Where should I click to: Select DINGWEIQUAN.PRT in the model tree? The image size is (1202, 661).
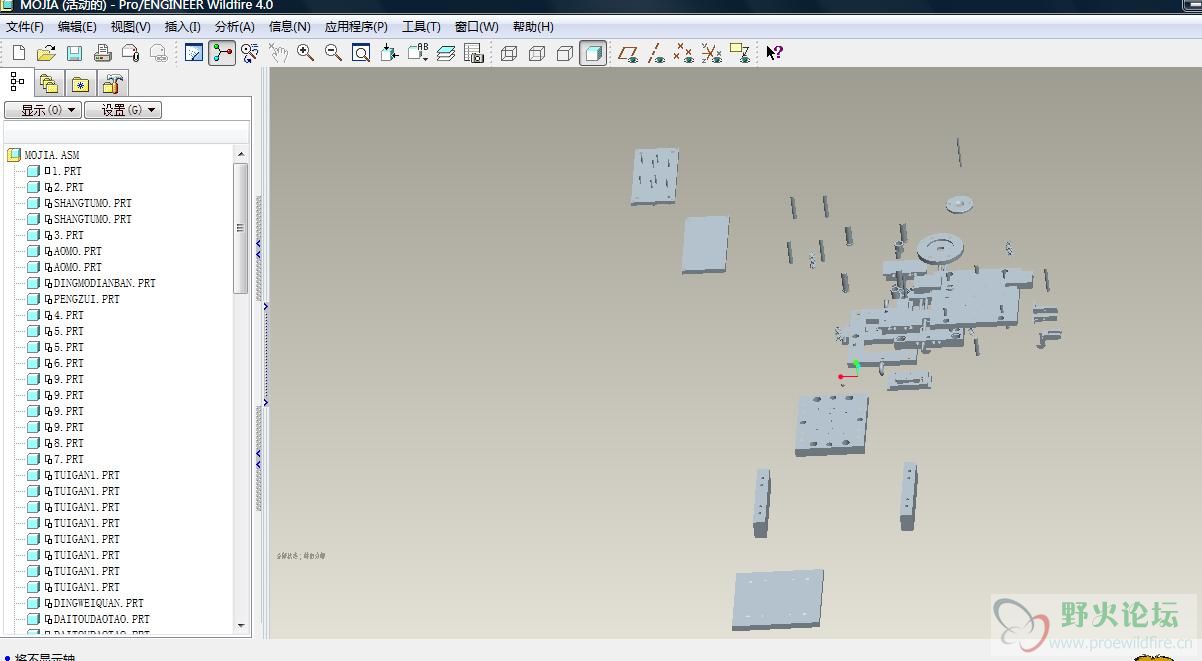(x=99, y=603)
